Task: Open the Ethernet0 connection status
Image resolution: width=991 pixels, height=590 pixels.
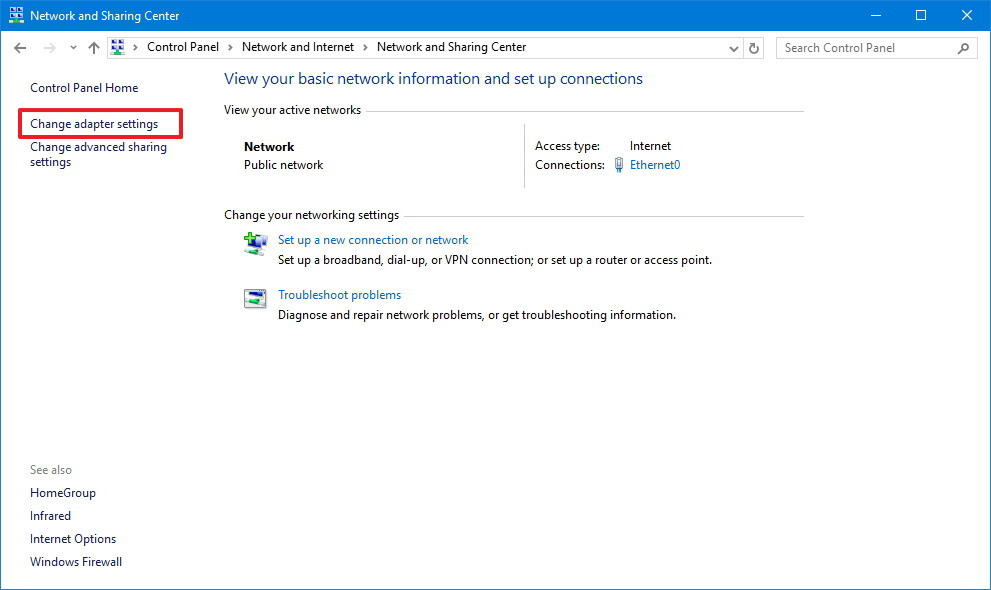Action: [x=656, y=164]
